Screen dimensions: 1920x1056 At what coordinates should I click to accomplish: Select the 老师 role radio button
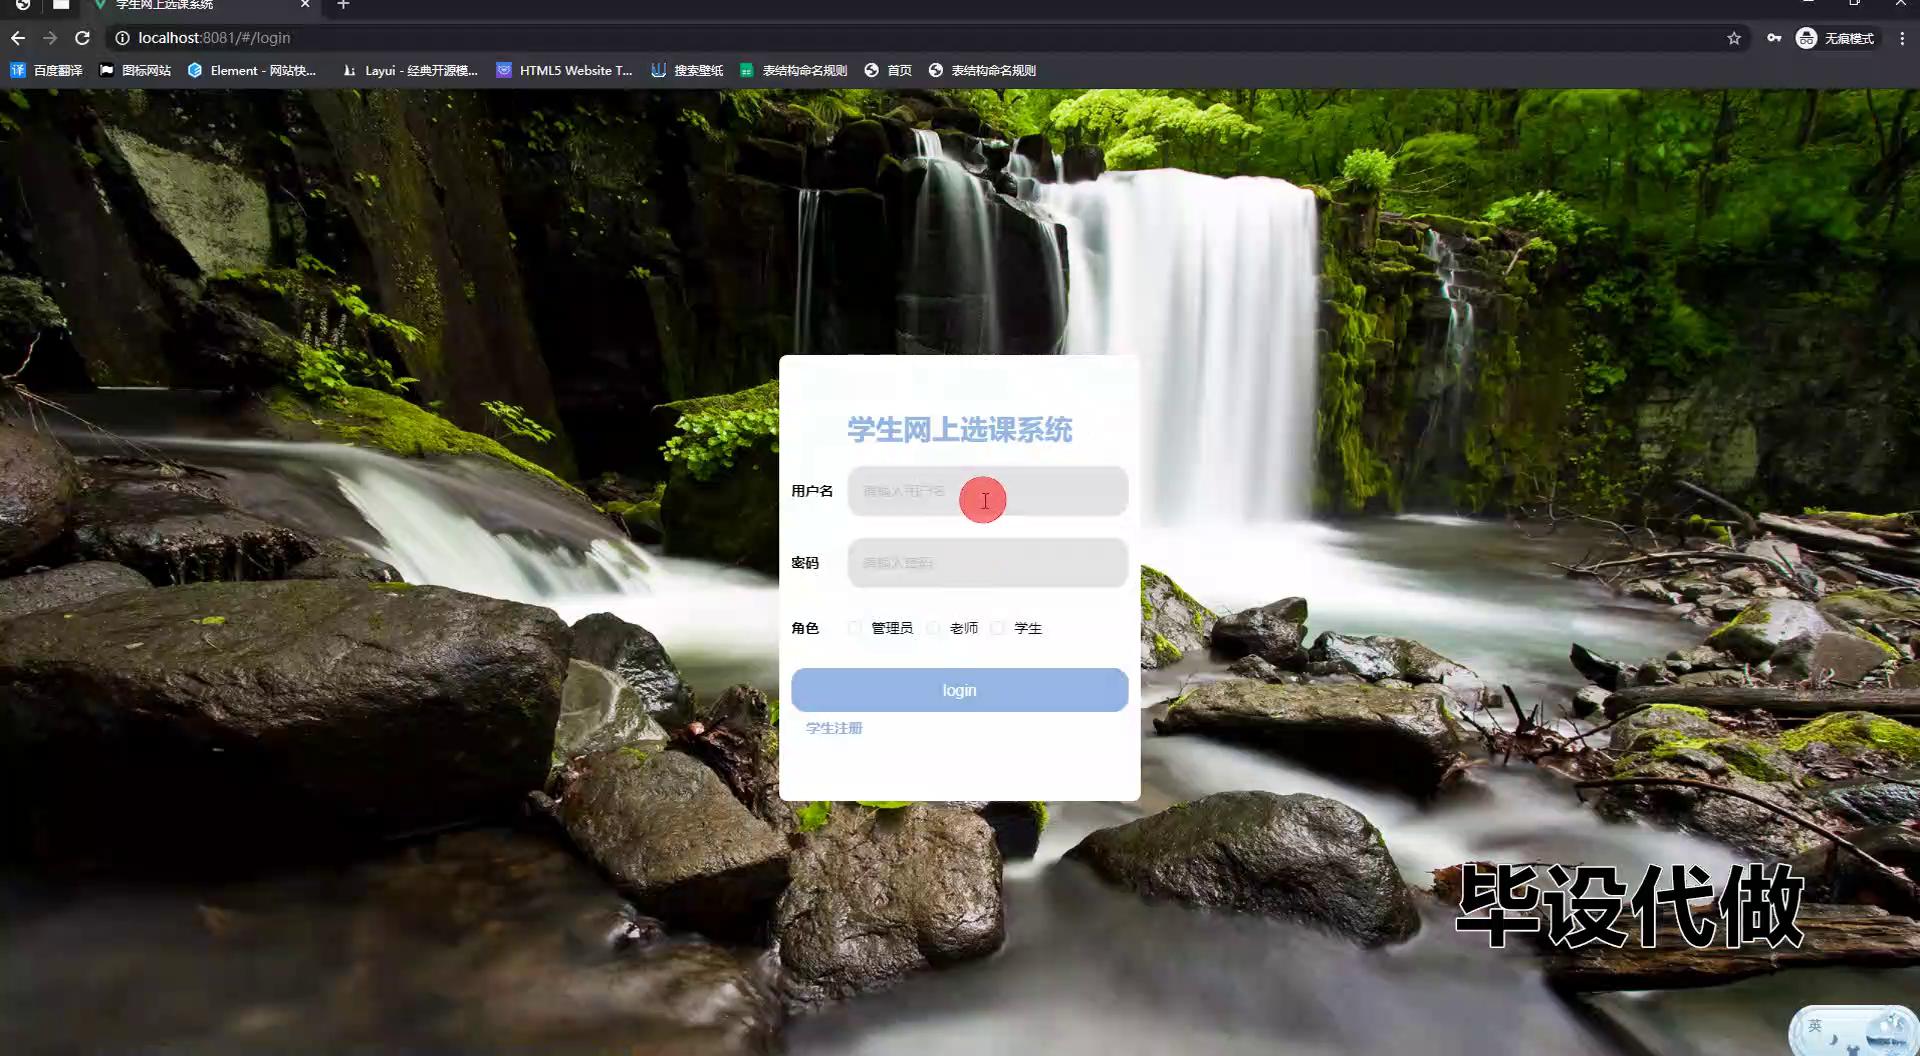click(x=933, y=628)
